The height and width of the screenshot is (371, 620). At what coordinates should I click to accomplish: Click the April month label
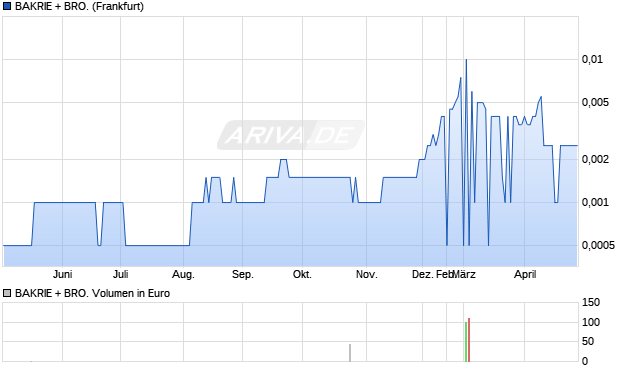point(525,274)
